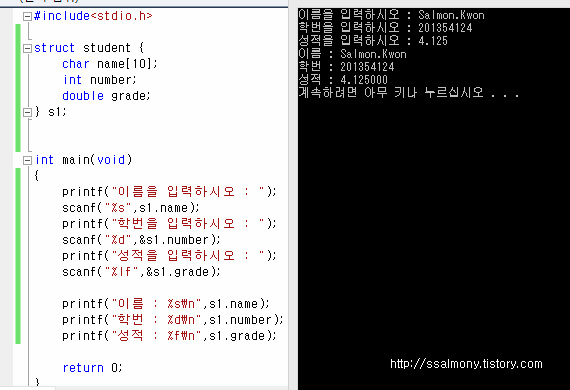Collapse the int main(void) function
The height and width of the screenshot is (390, 570).
coord(27,160)
